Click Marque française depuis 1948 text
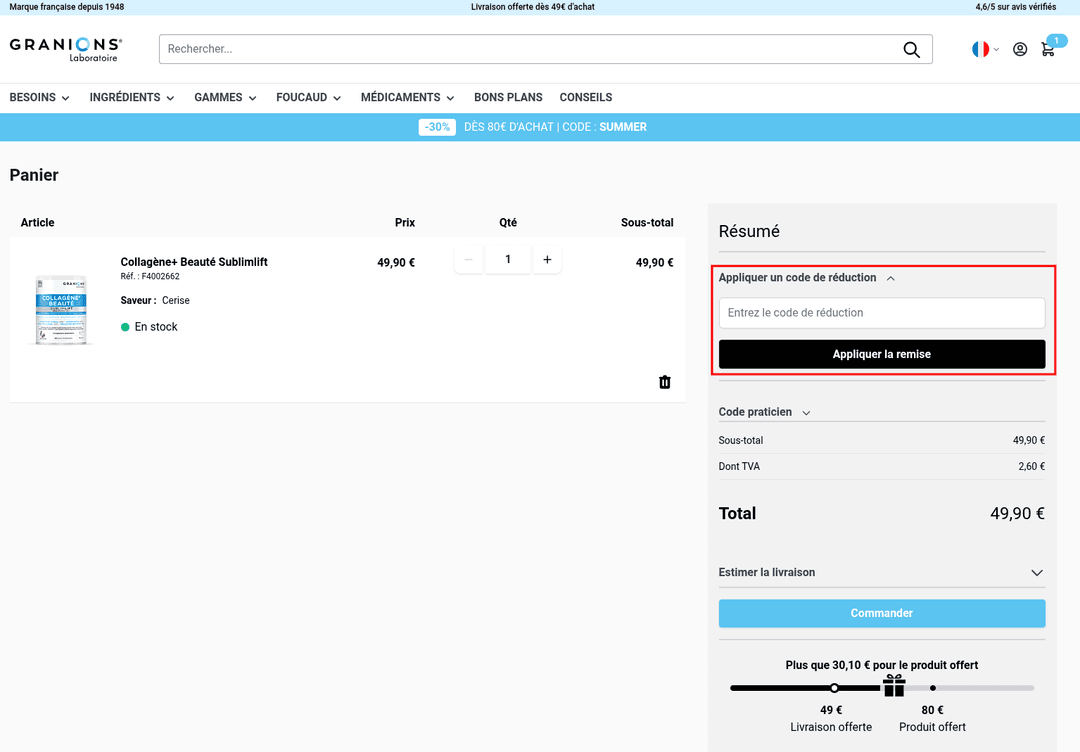The height and width of the screenshot is (752, 1080). [x=67, y=7]
